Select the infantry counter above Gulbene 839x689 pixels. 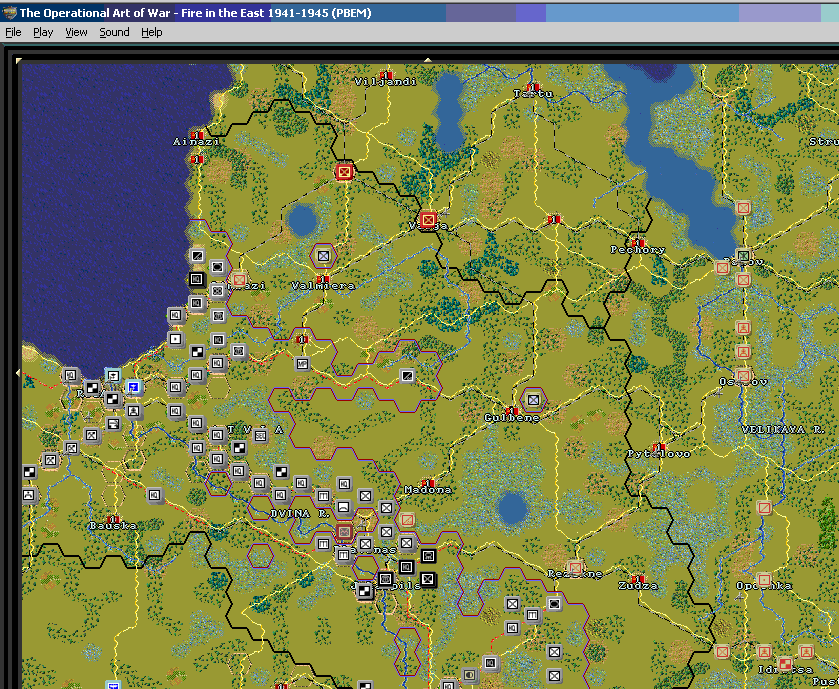[533, 400]
